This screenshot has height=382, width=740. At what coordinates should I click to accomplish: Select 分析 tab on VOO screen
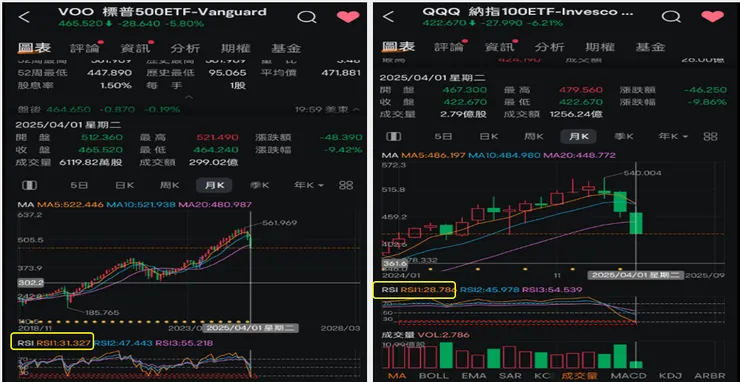[185, 48]
